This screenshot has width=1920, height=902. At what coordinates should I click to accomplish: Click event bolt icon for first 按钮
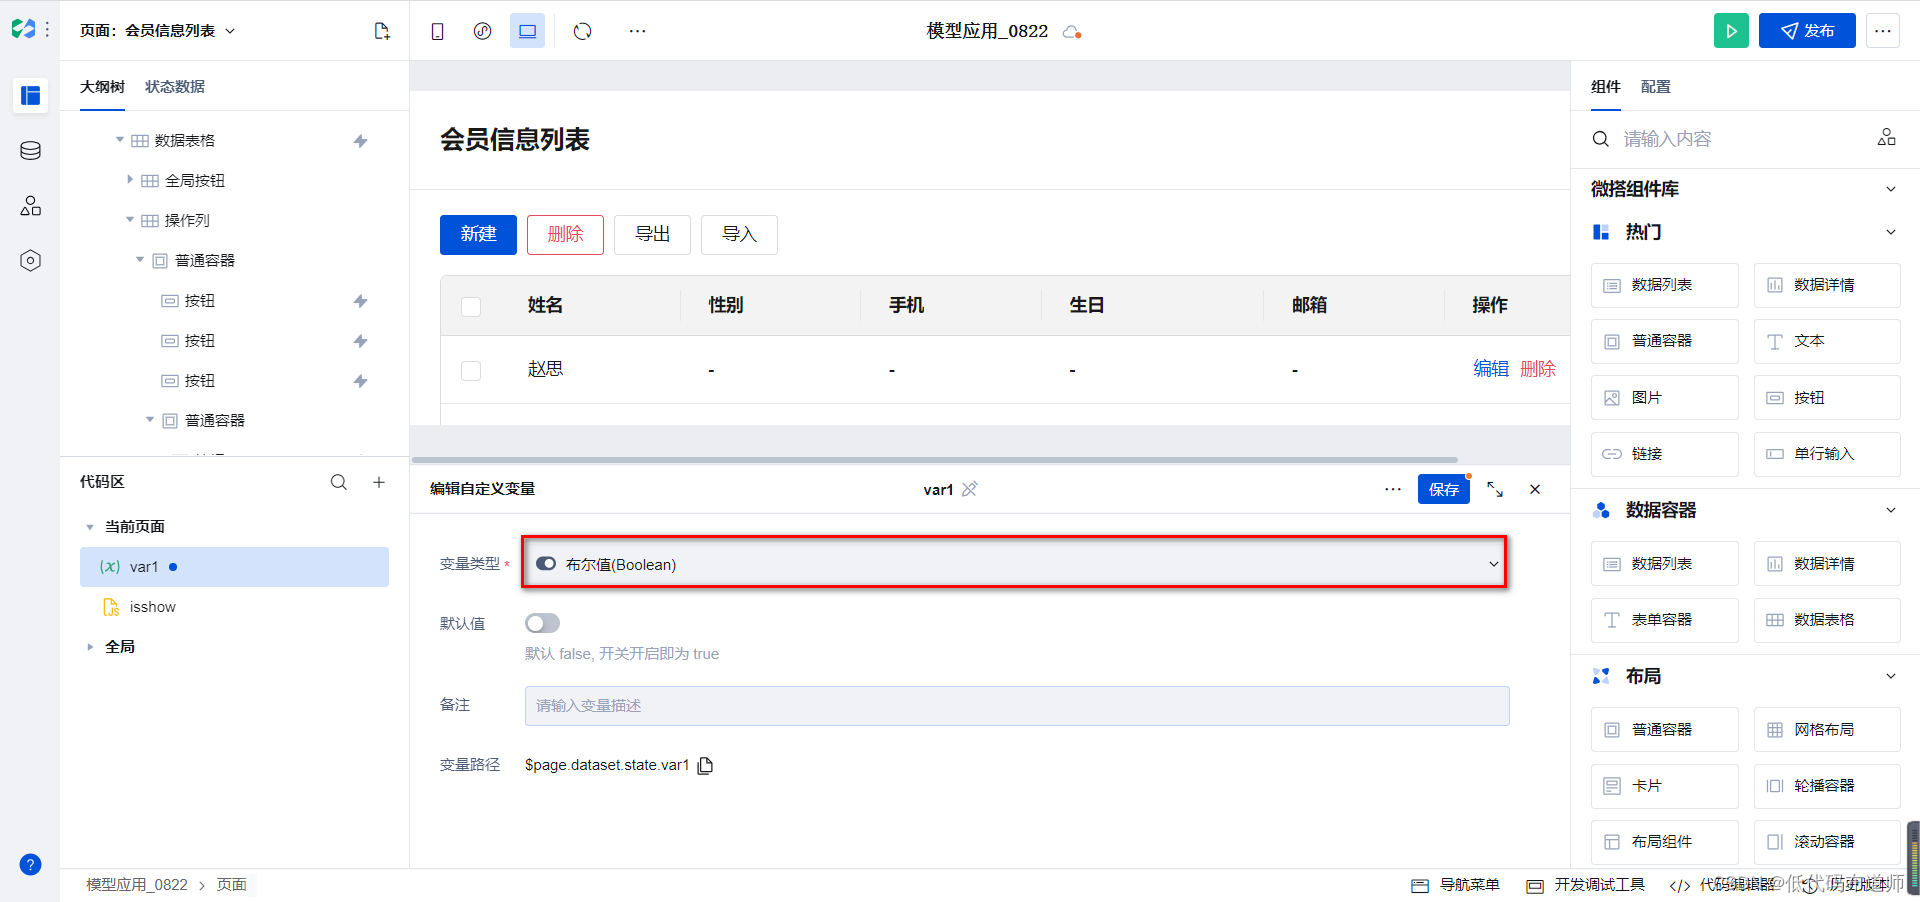[x=361, y=301]
